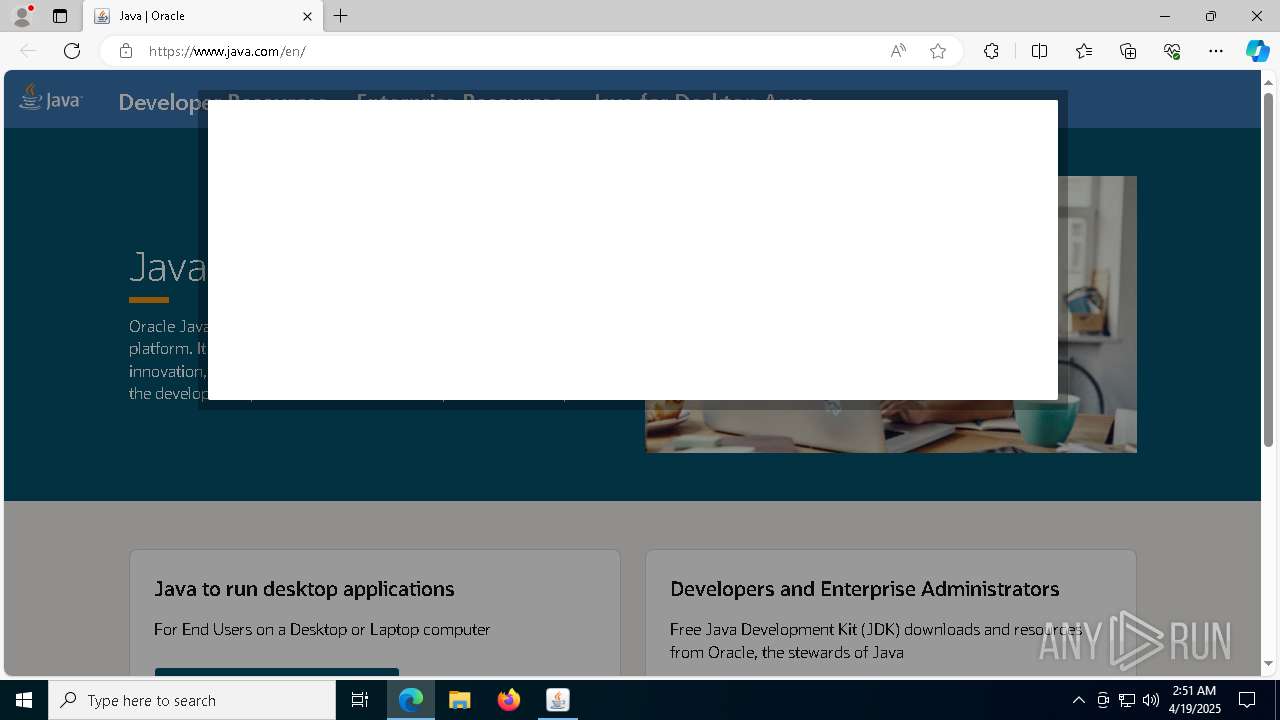Open the Collections panel
Image resolution: width=1280 pixels, height=720 pixels.
pos(1128,51)
